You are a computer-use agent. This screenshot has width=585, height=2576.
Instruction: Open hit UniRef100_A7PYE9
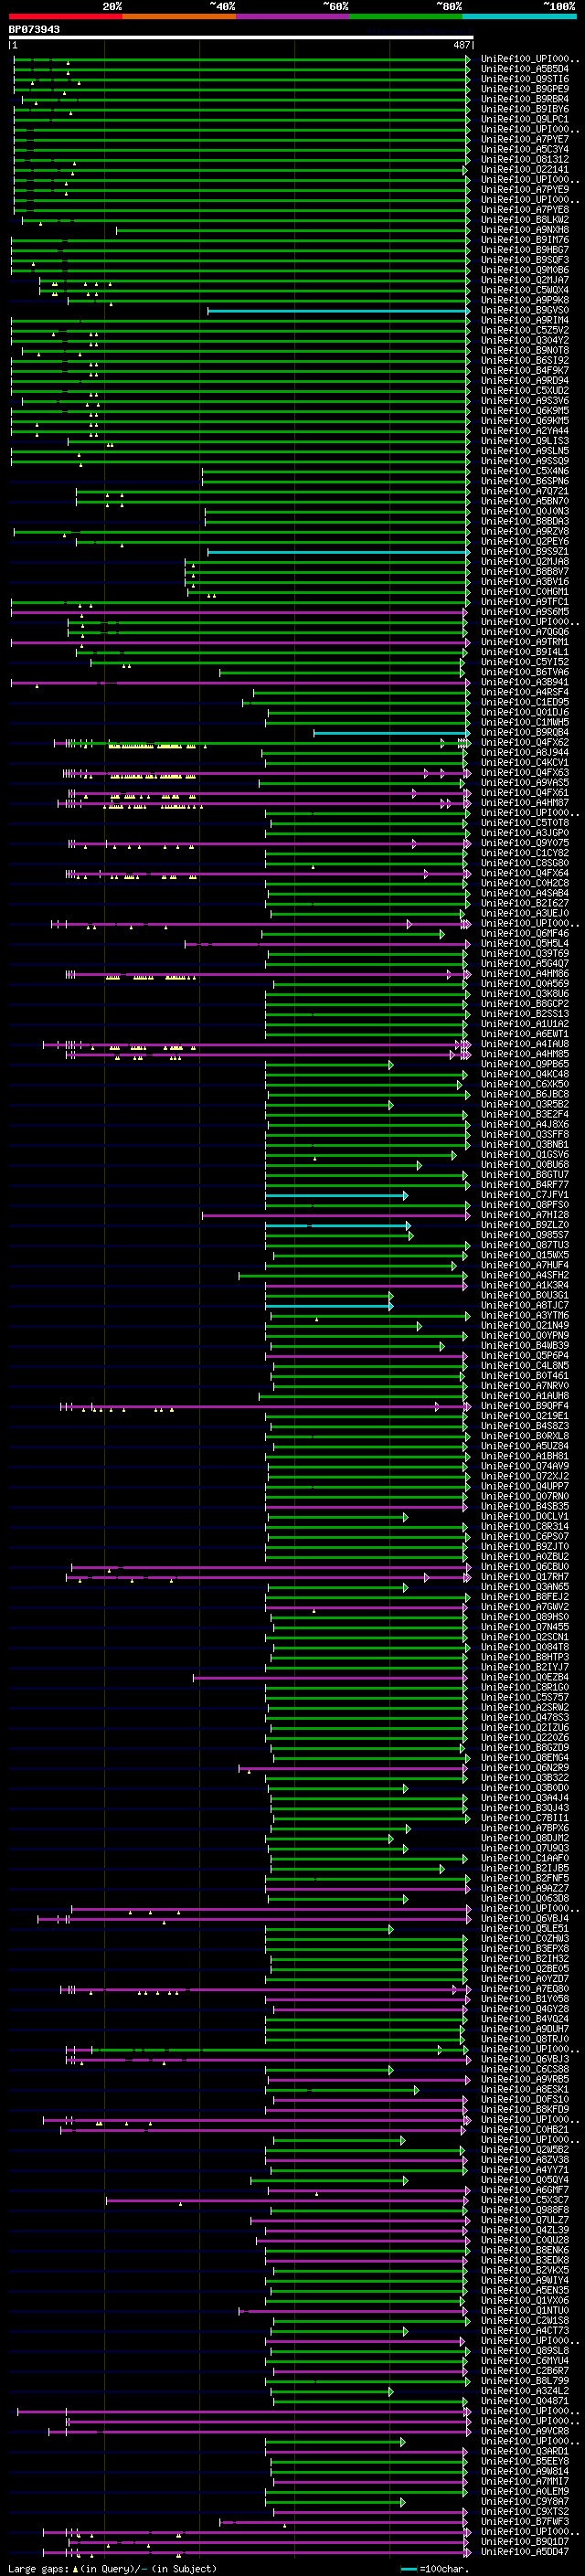(525, 189)
